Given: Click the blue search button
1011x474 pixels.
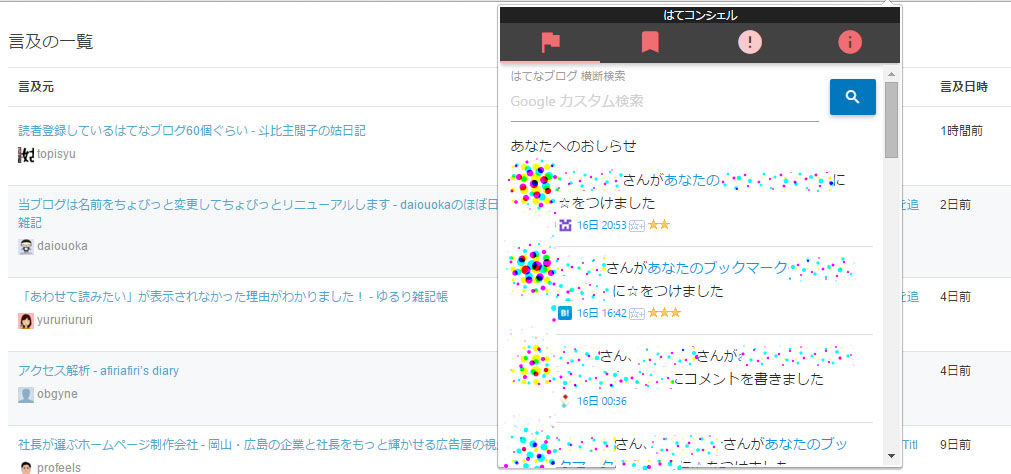Looking at the screenshot, I should (852, 97).
